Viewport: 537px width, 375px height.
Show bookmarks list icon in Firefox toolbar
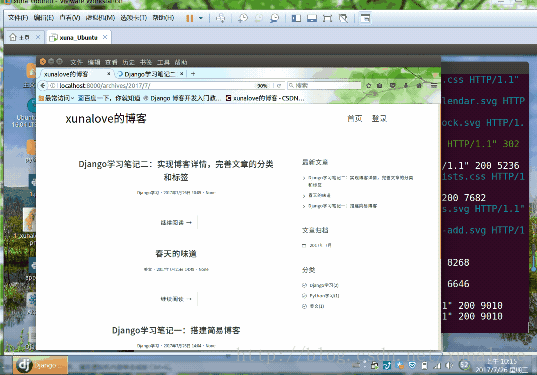click(x=379, y=85)
